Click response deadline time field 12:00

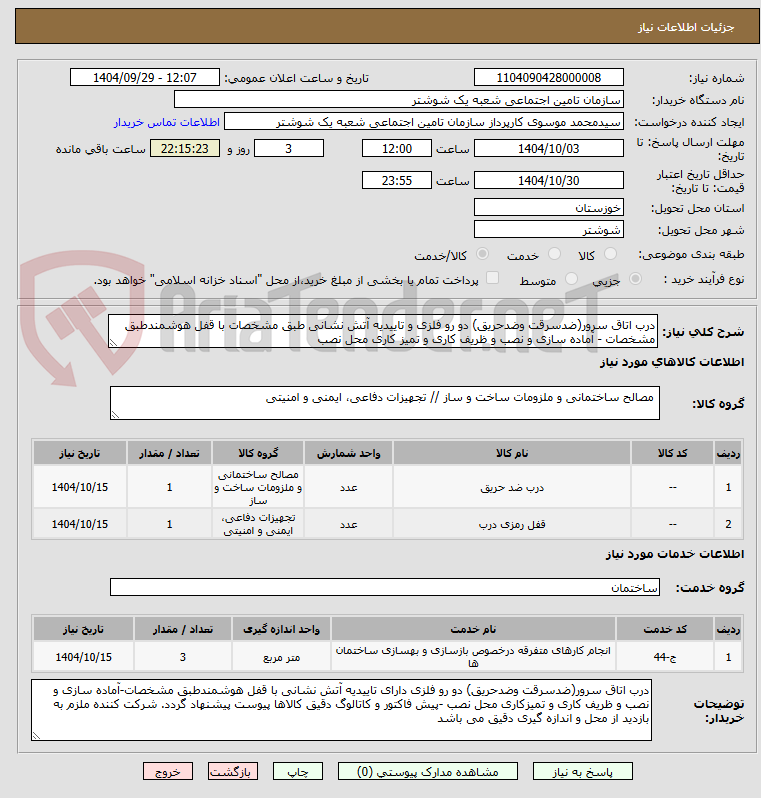click(397, 149)
